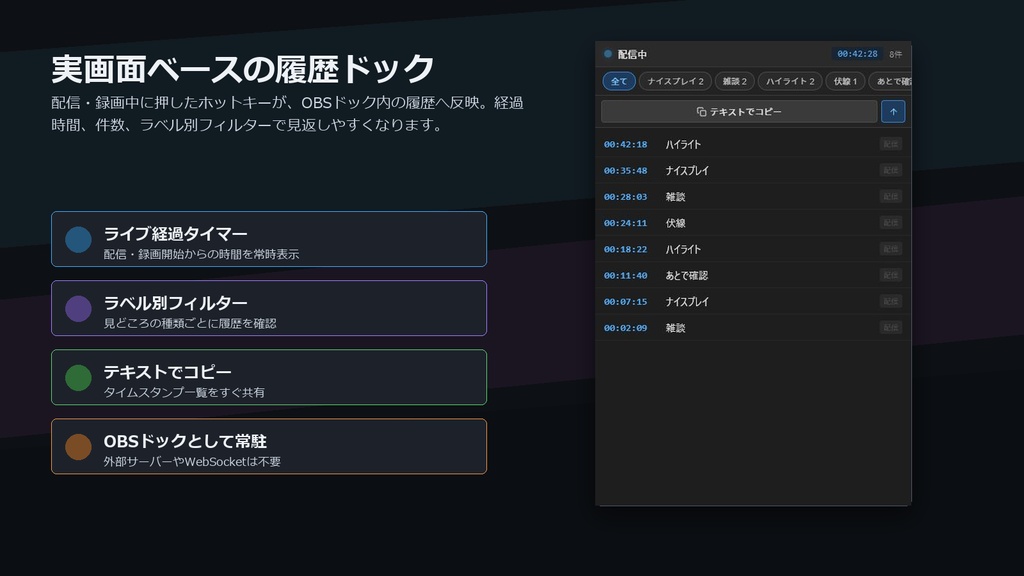The width and height of the screenshot is (1024, 576).
Task: Select the partially visible あとで確 filter chip
Action: tap(891, 82)
